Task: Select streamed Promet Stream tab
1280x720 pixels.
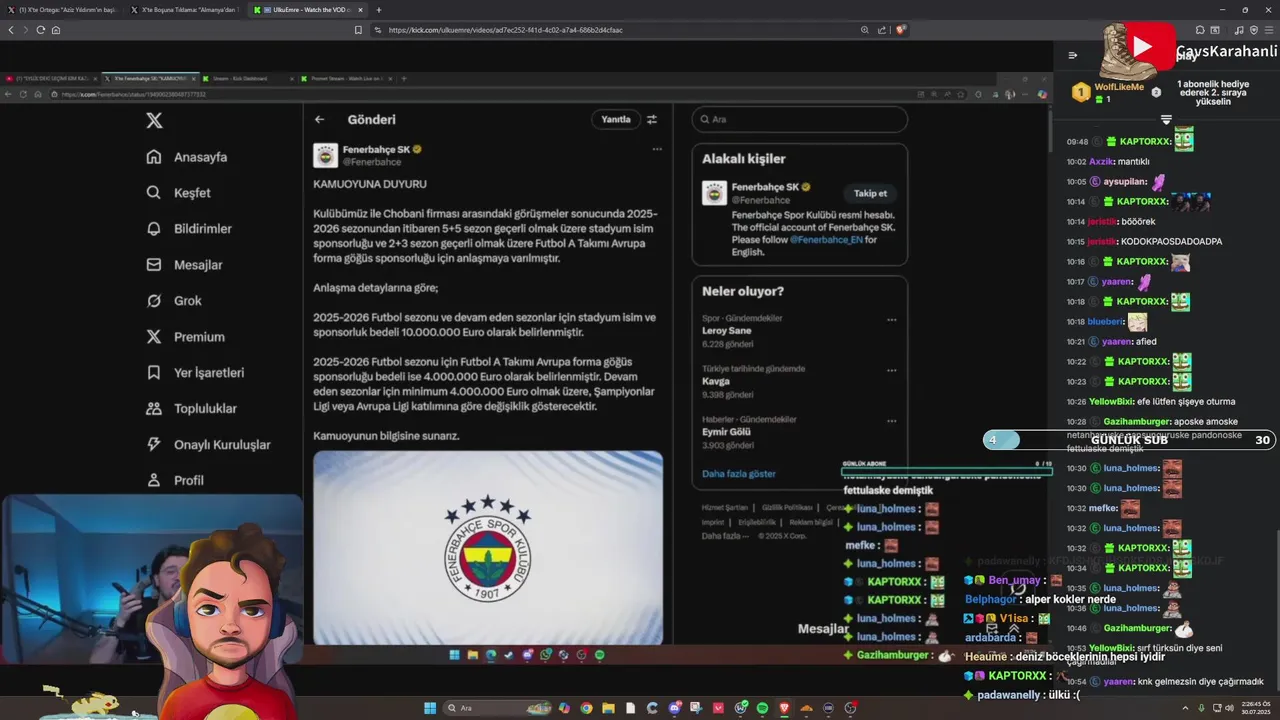Action: 347,78
